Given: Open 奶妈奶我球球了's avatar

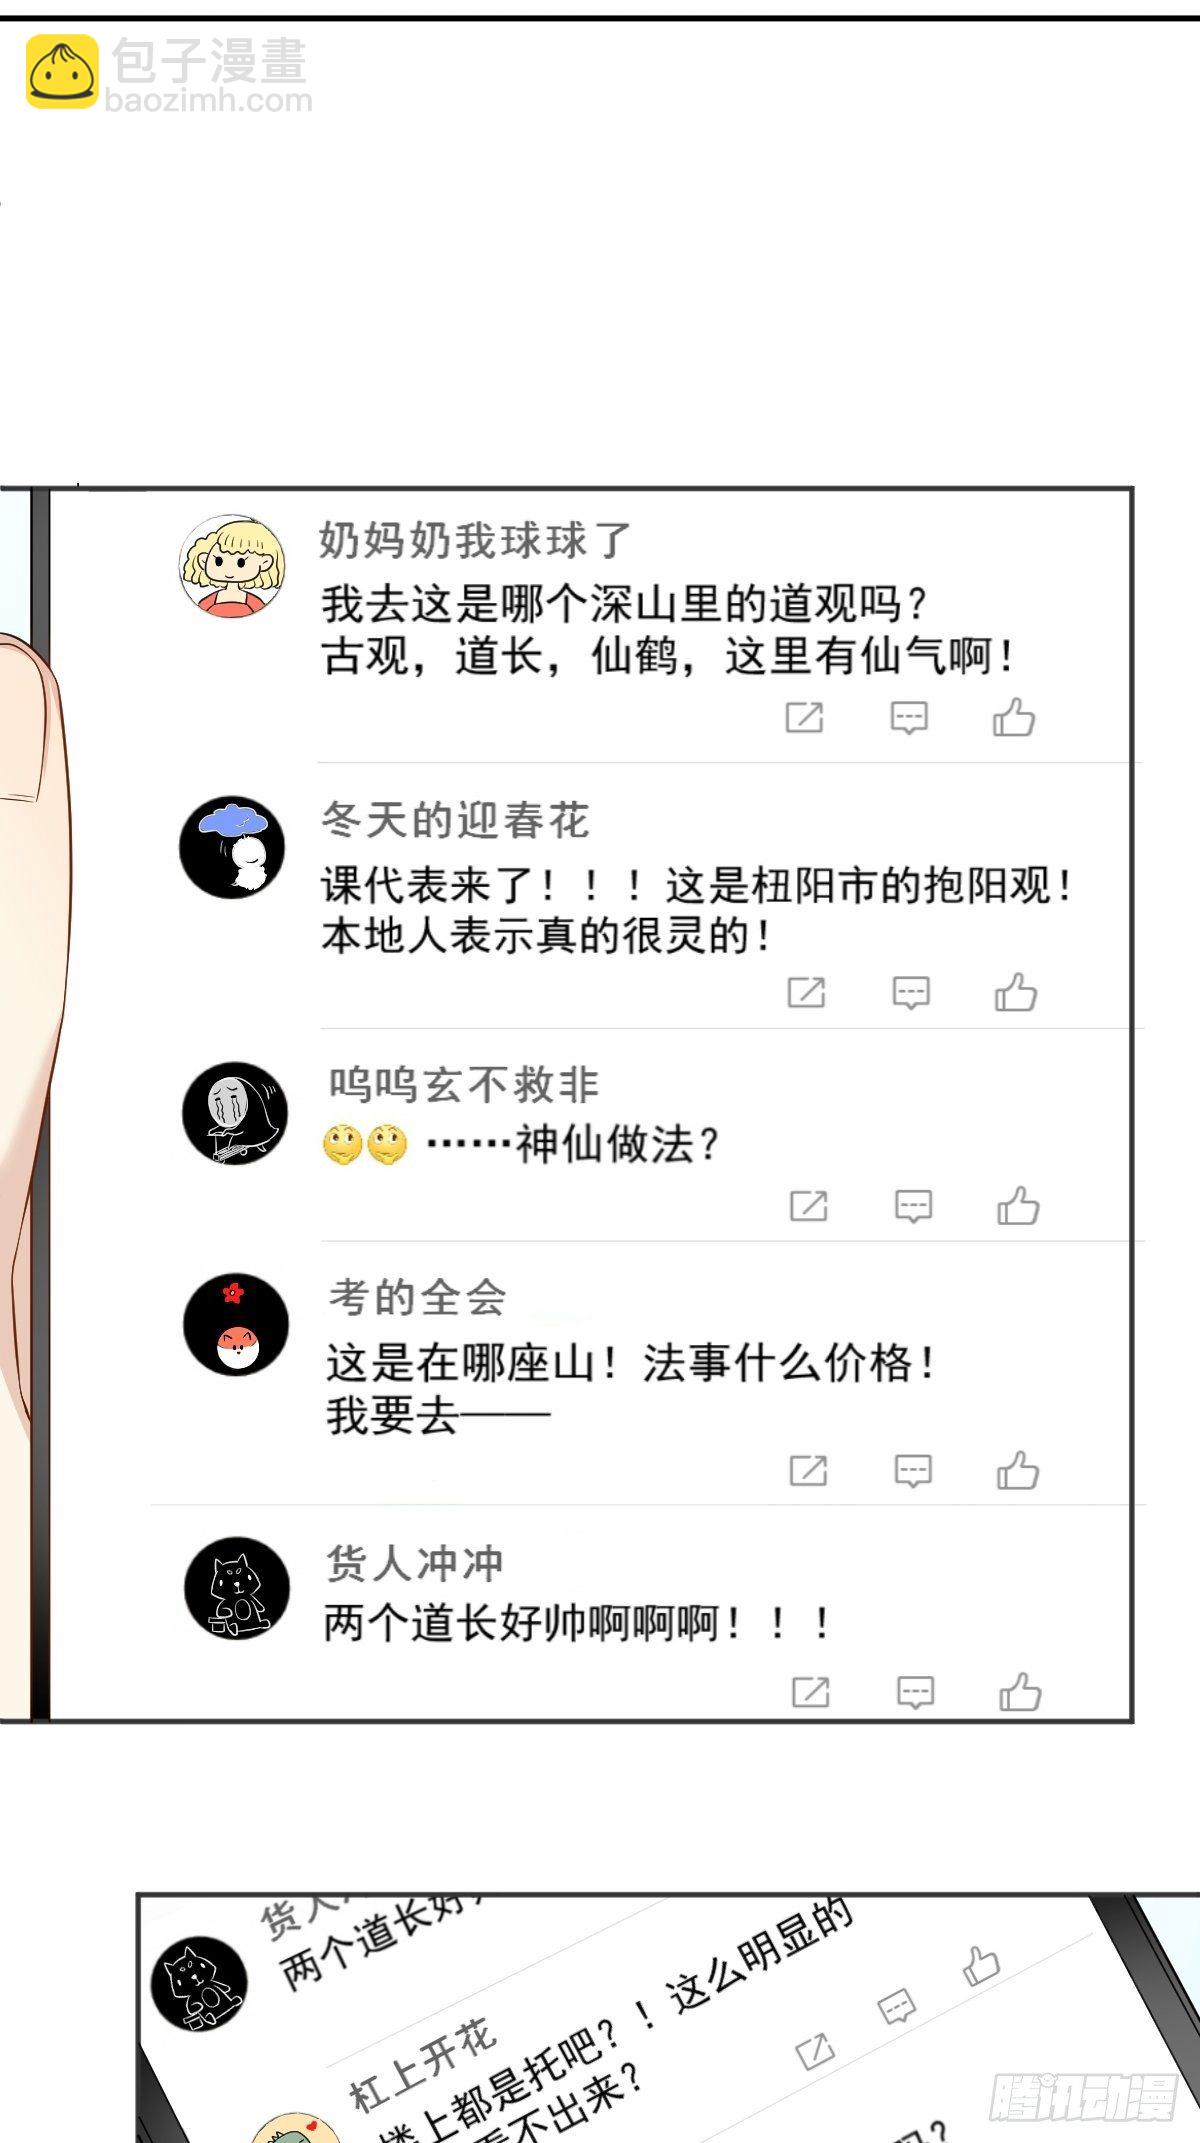Looking at the screenshot, I should point(232,567).
